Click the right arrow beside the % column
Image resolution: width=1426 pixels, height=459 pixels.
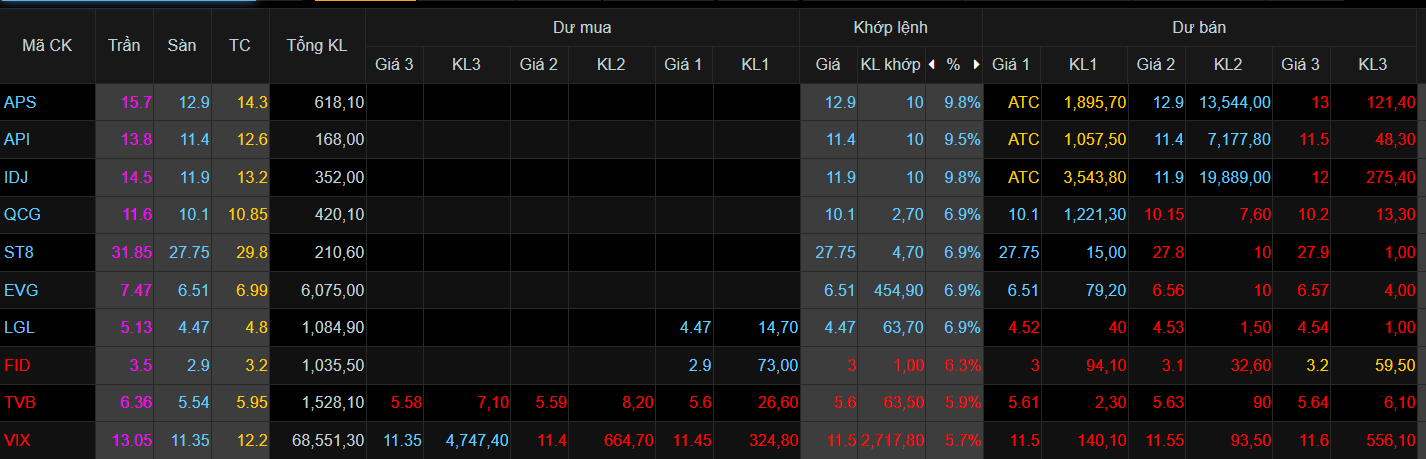click(x=976, y=65)
